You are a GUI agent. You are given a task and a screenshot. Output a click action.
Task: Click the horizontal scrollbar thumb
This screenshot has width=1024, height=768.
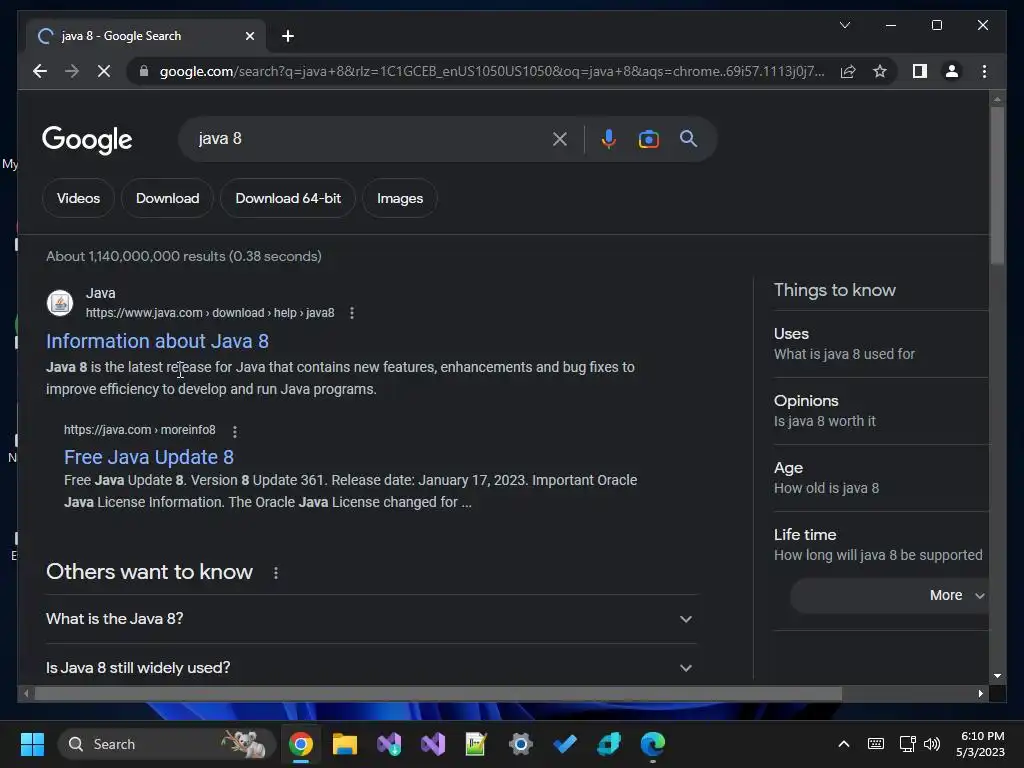click(x=438, y=694)
